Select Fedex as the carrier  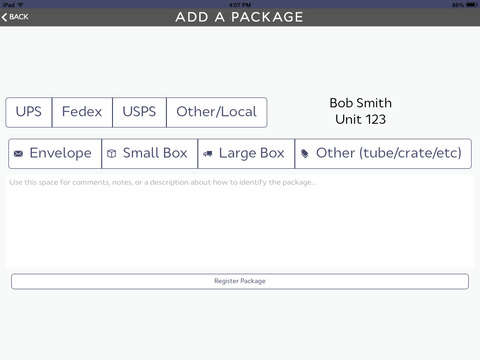pyautogui.click(x=82, y=112)
